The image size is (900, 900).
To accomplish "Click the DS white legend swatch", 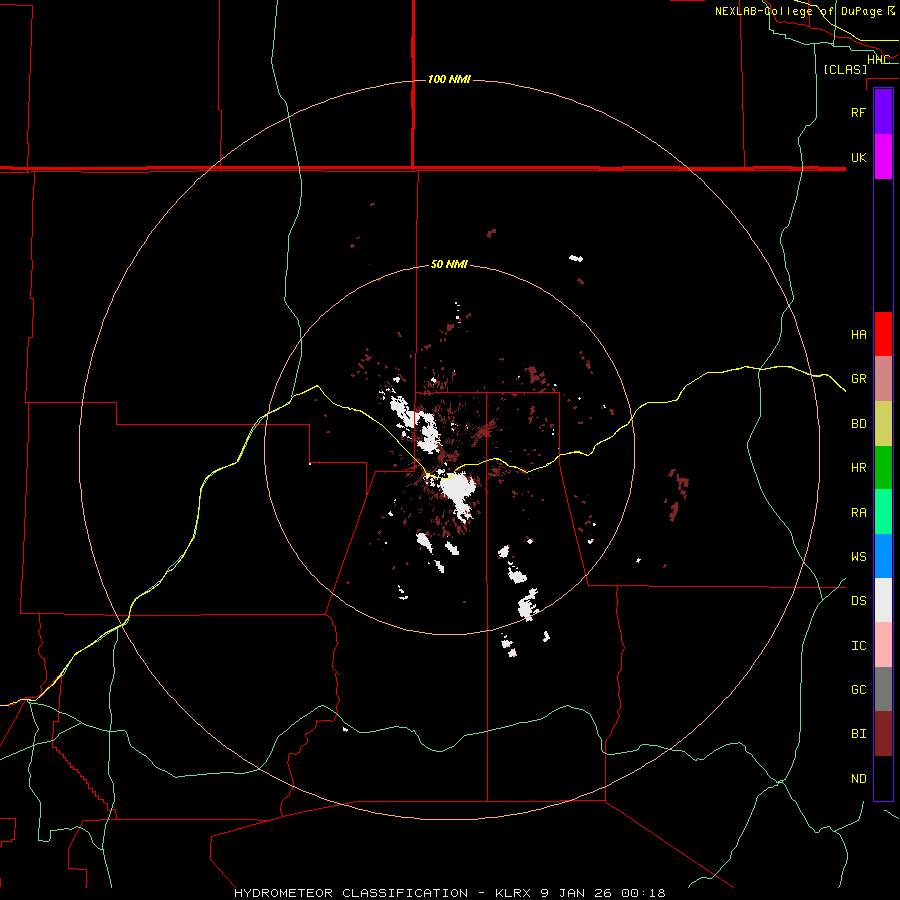I will (x=883, y=600).
